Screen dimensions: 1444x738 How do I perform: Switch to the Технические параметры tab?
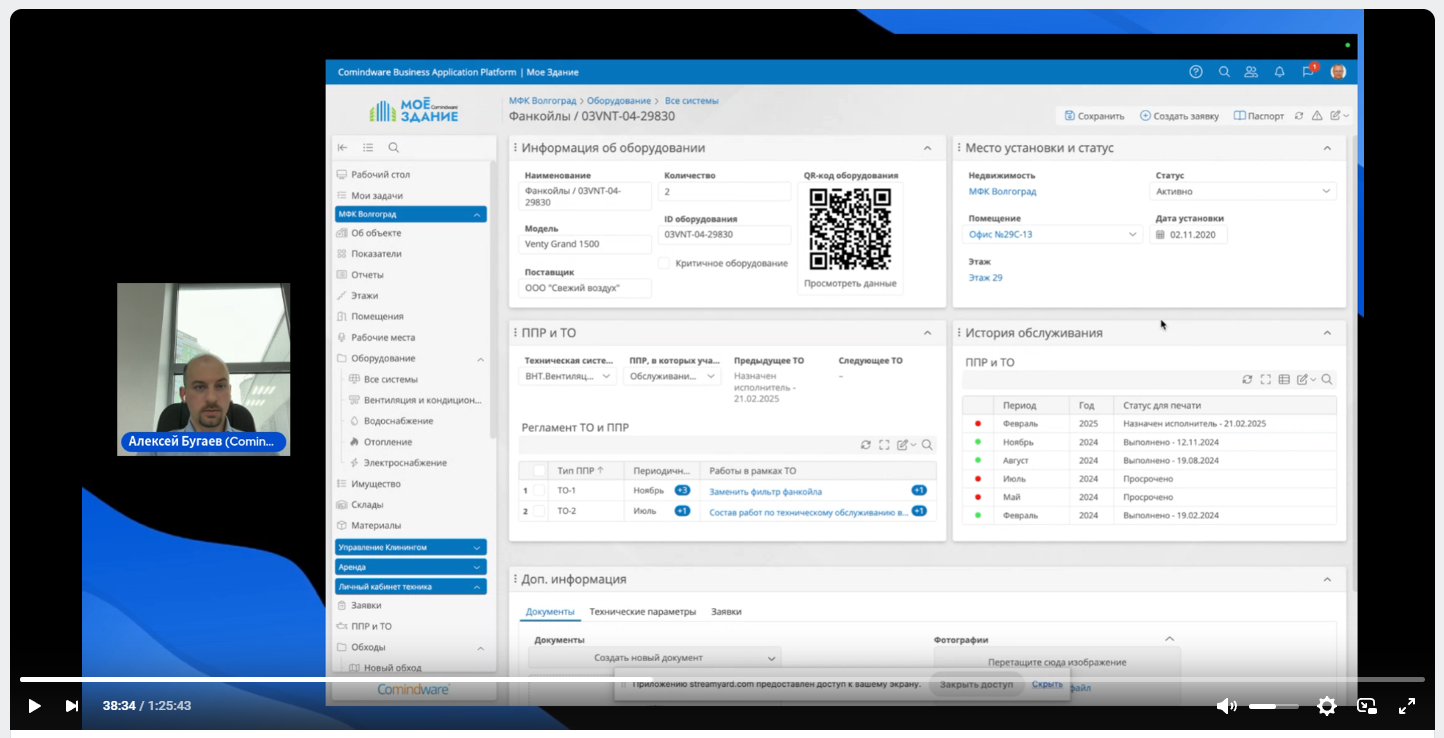pyautogui.click(x=642, y=611)
